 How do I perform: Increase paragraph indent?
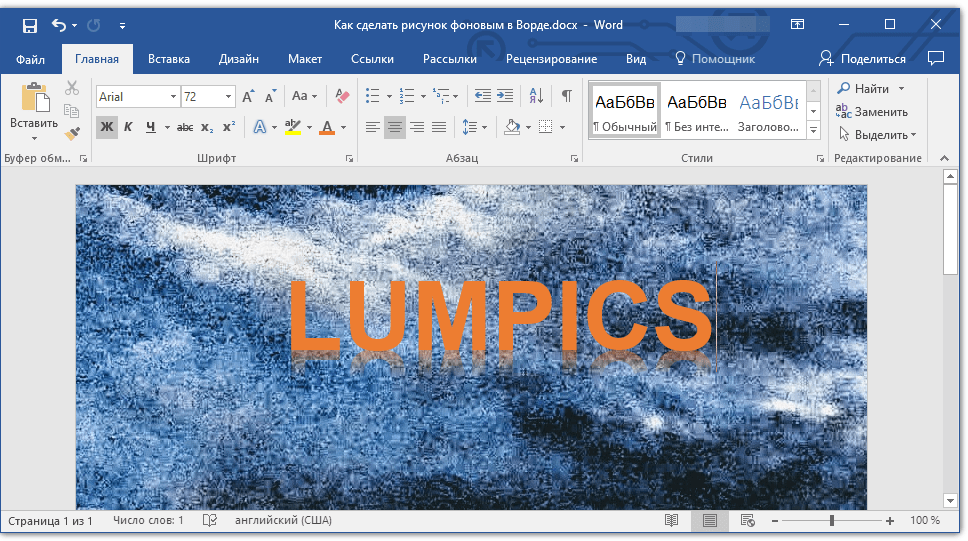coord(505,96)
